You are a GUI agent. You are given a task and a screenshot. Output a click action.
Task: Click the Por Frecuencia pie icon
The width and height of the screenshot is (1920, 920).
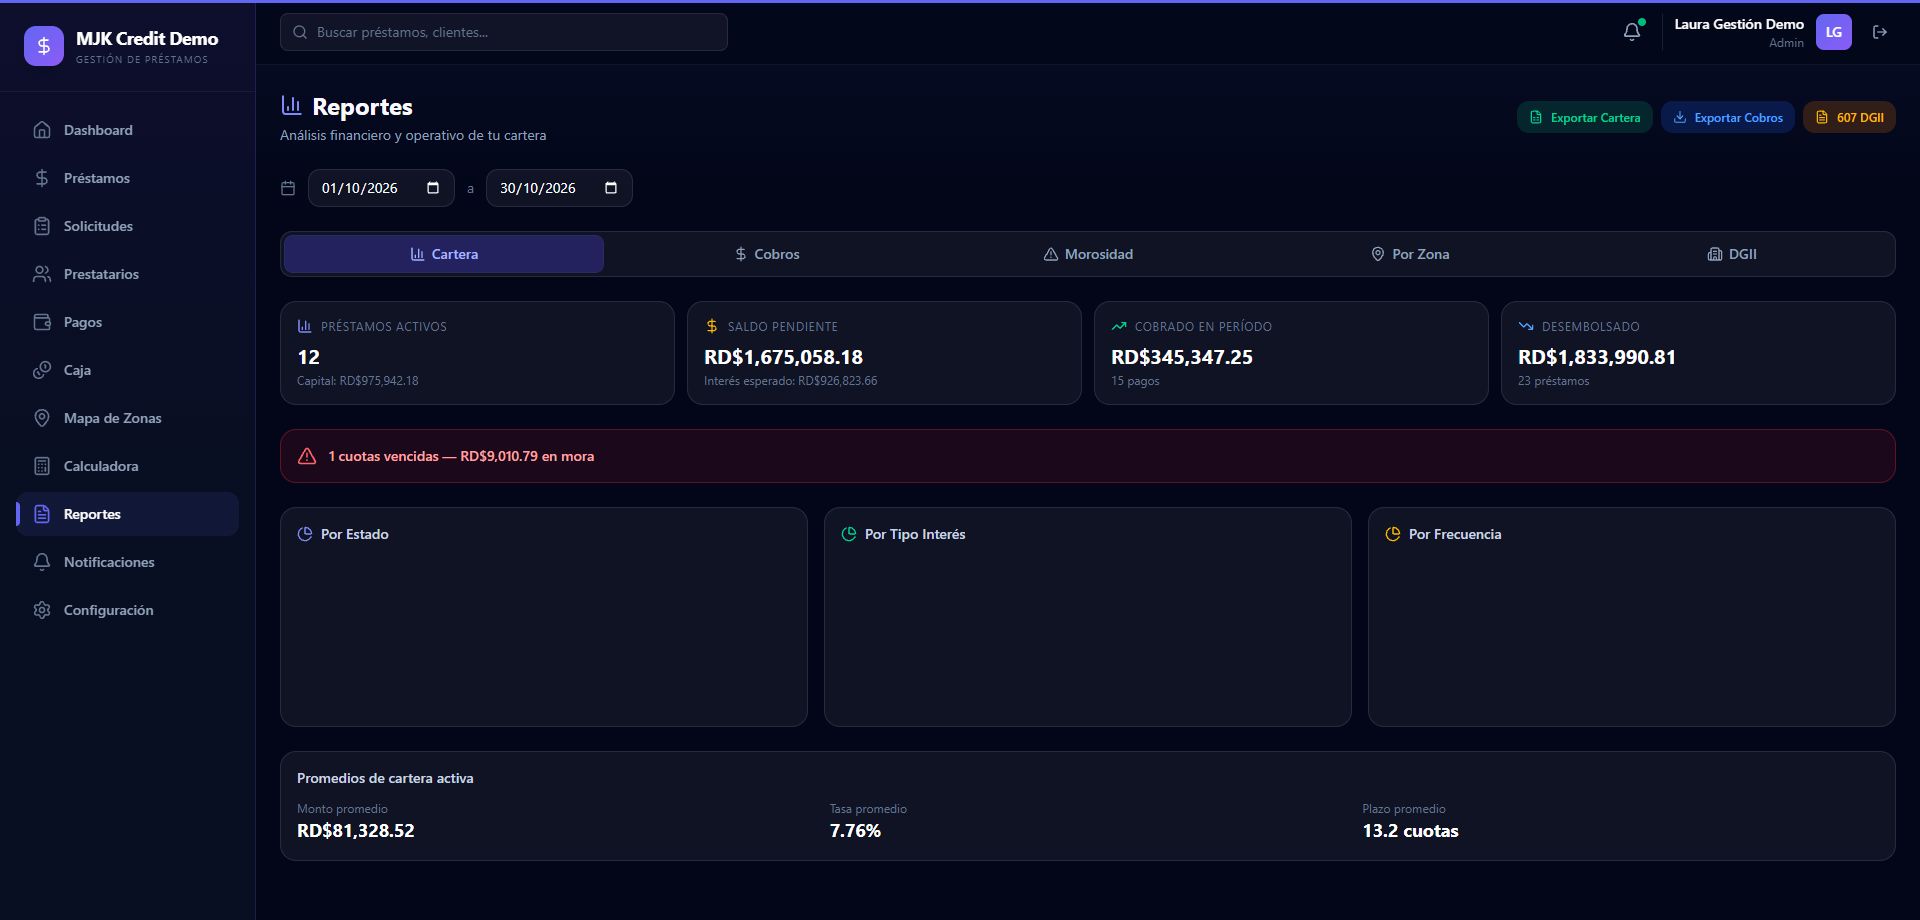click(x=1393, y=534)
